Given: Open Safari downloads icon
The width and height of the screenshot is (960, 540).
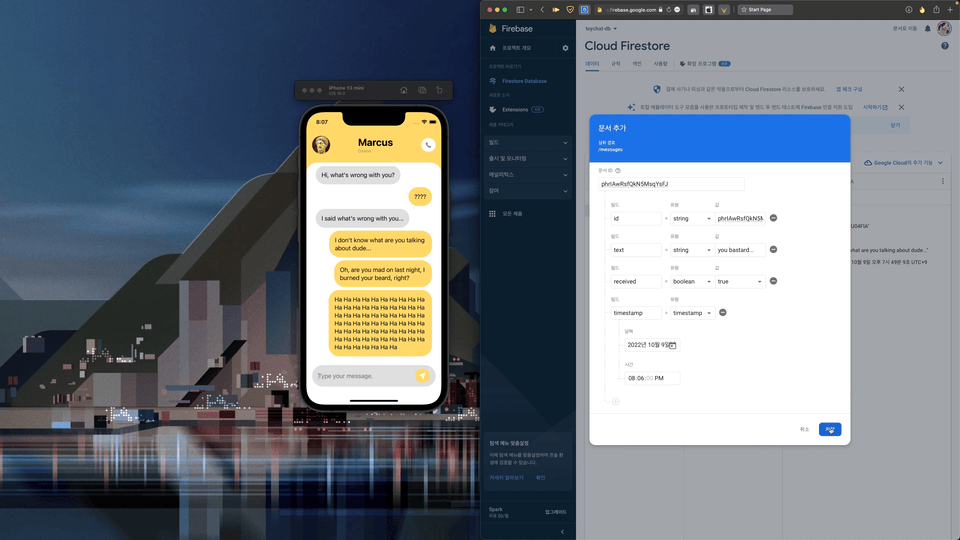Looking at the screenshot, I should 909,10.
